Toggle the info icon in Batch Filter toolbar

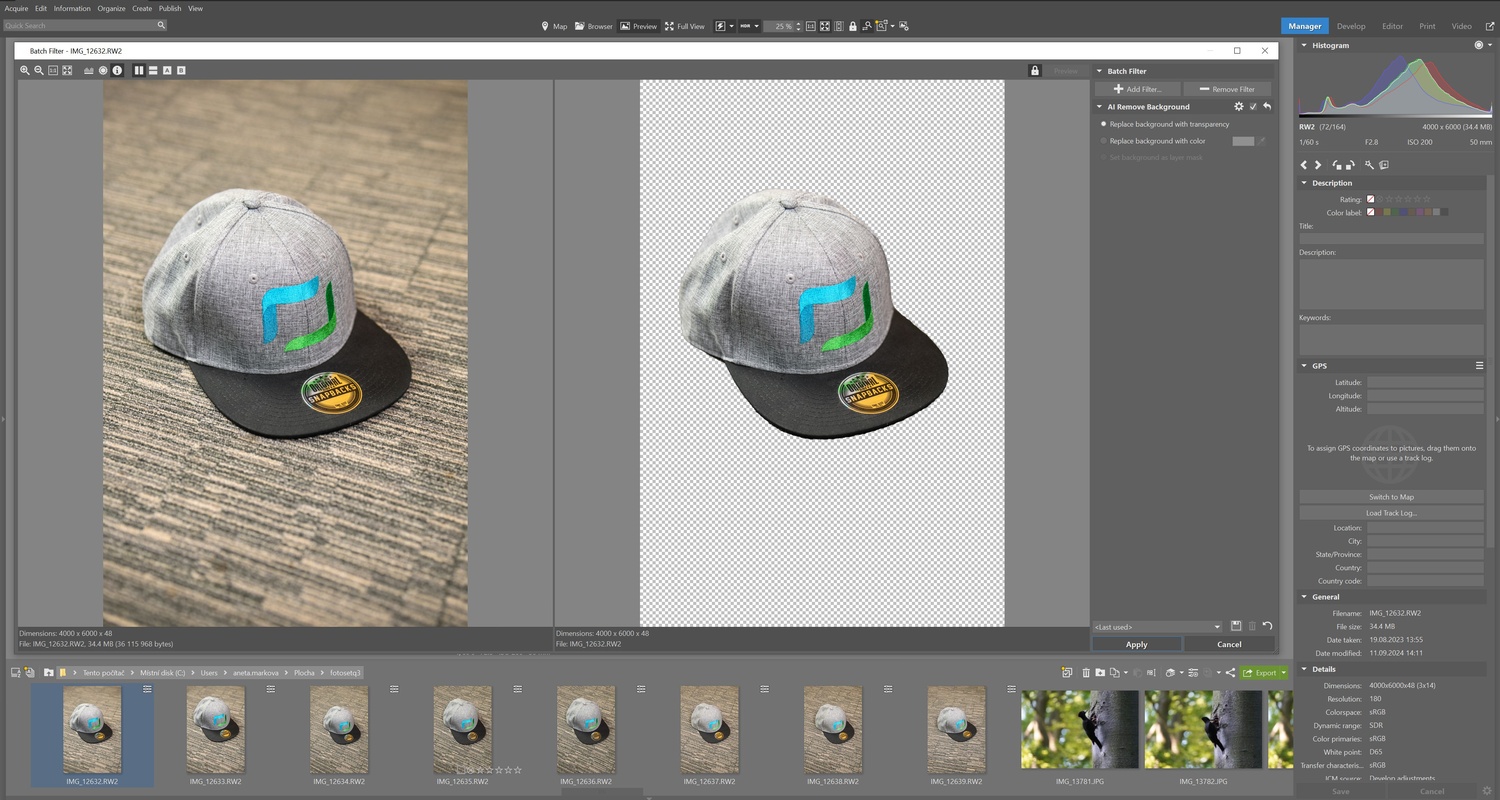[117, 71]
